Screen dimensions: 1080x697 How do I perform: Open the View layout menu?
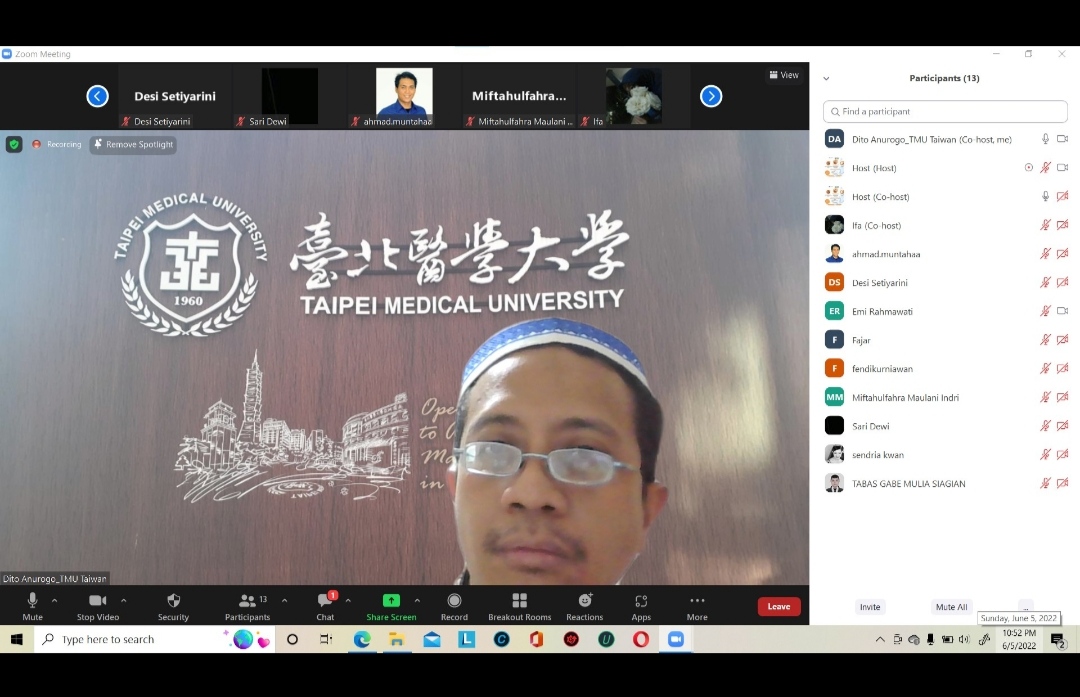pos(784,75)
